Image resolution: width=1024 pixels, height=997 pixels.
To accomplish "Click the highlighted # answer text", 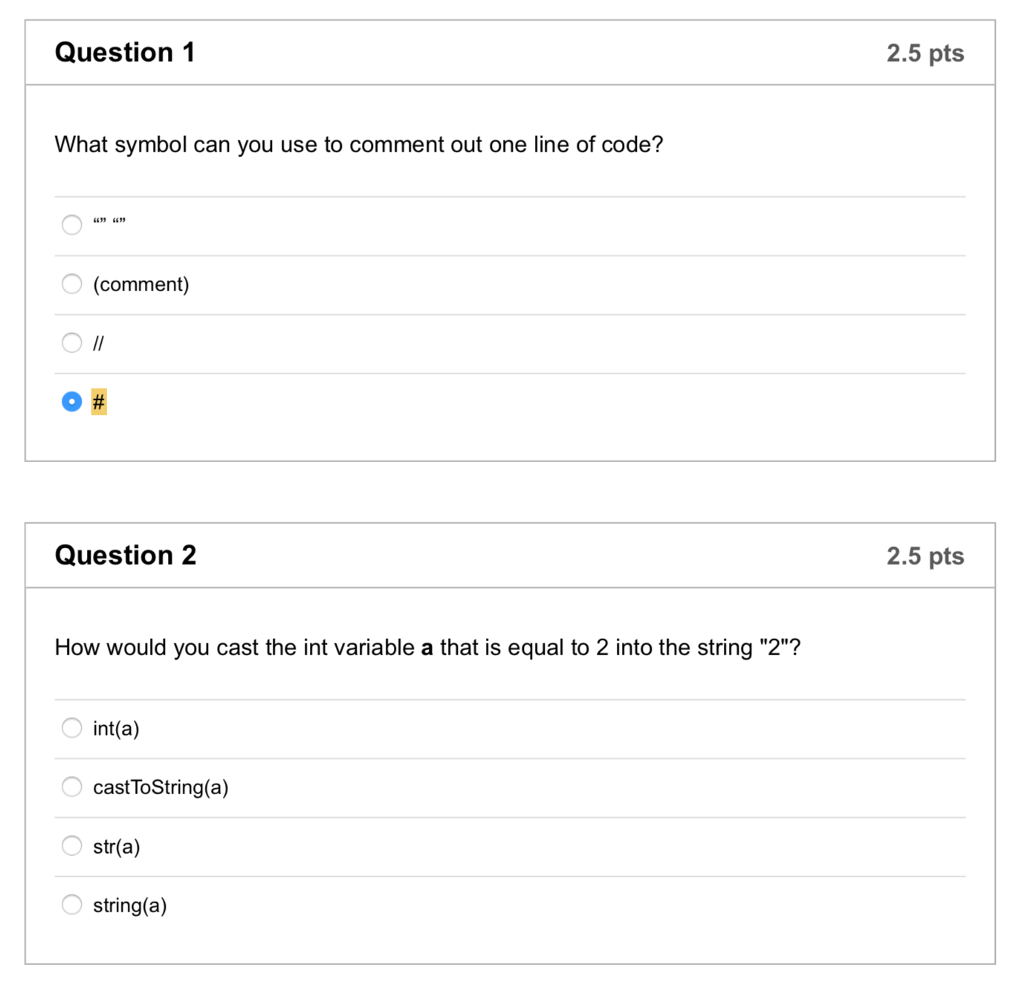I will pyautogui.click(x=98, y=401).
